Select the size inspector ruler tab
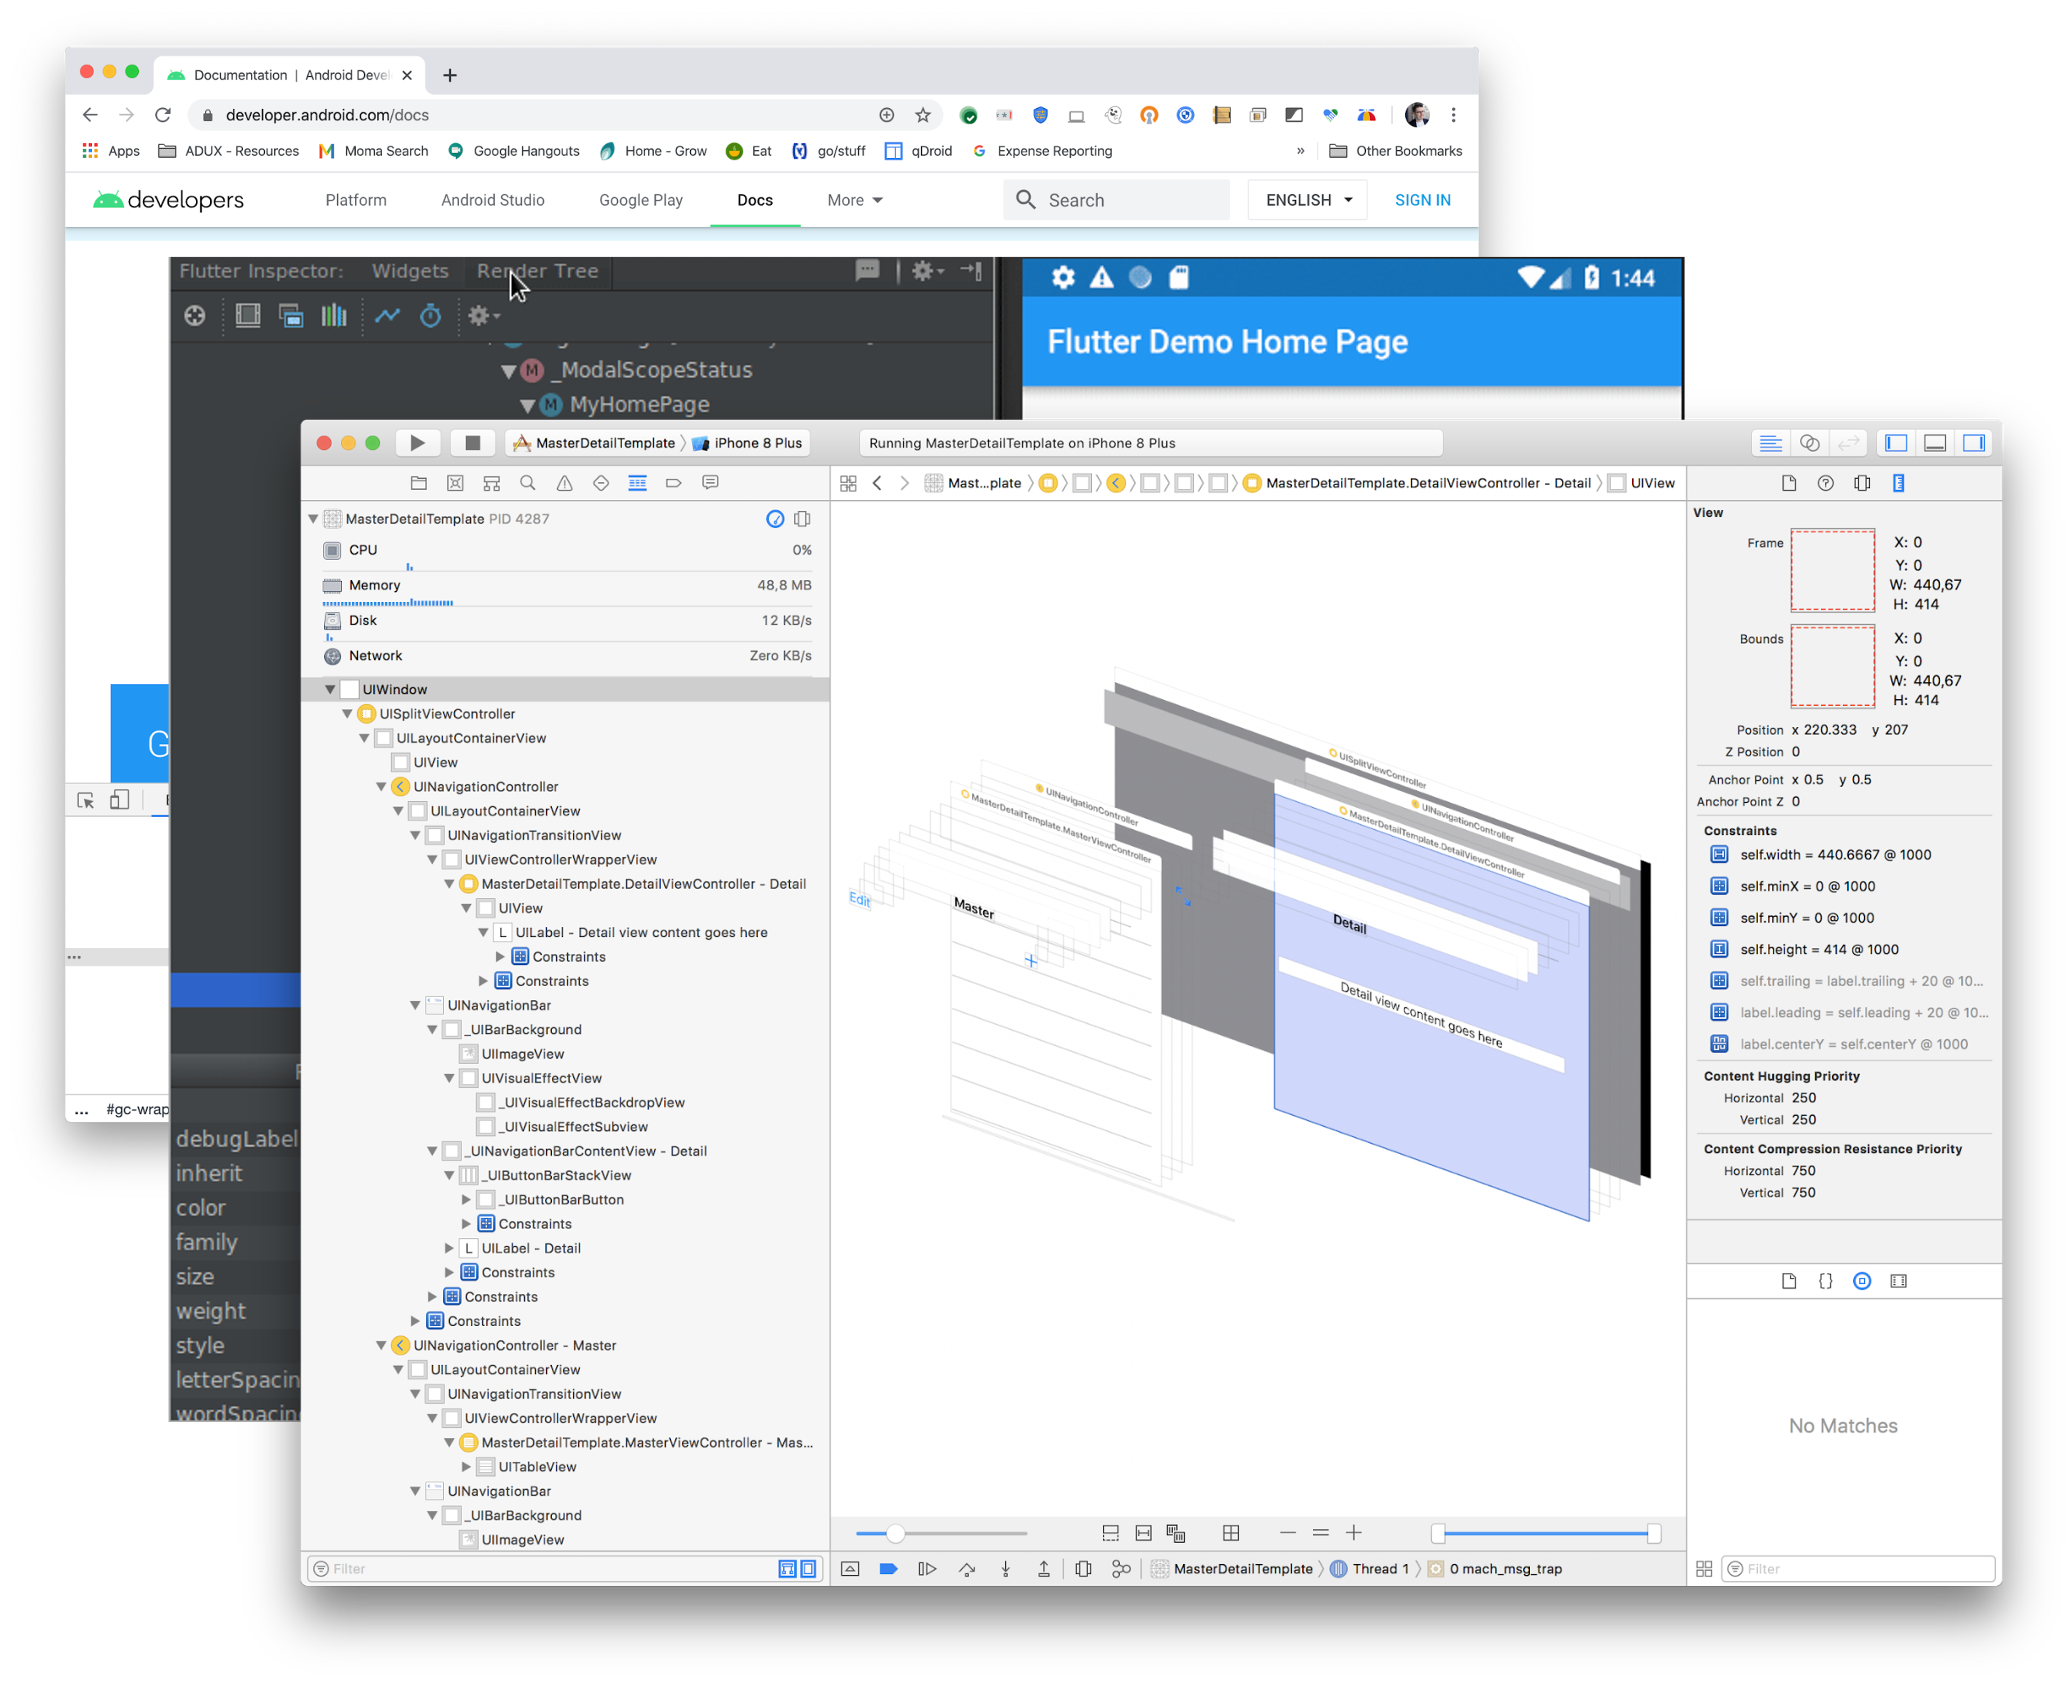The image size is (2071, 1686). (1898, 483)
